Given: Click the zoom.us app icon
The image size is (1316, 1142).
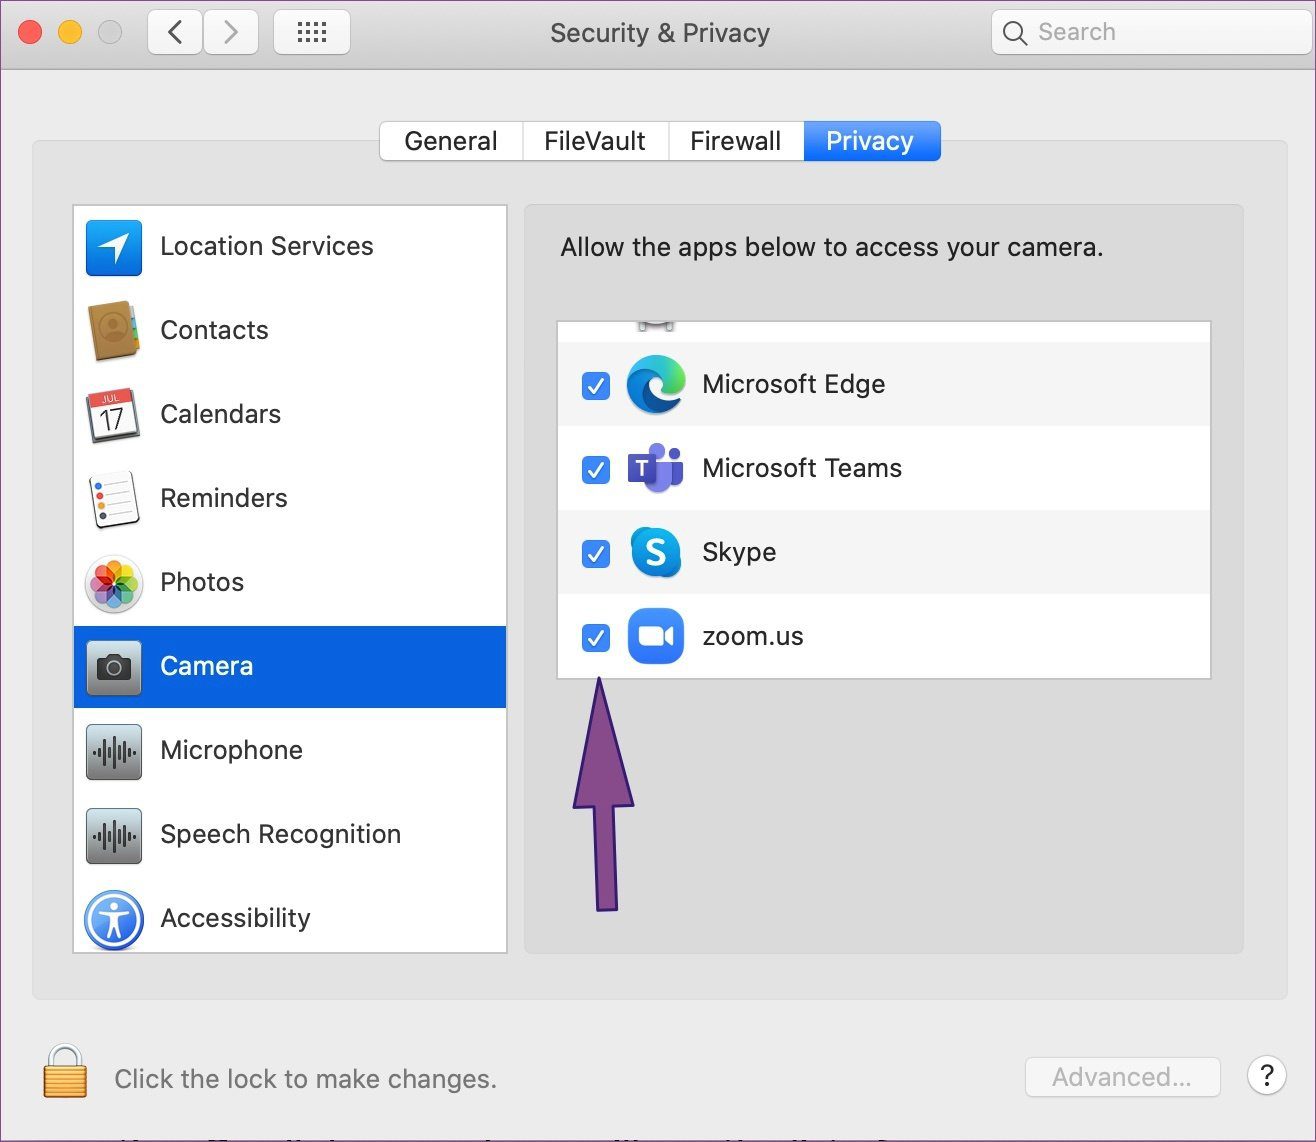Looking at the screenshot, I should point(656,636).
